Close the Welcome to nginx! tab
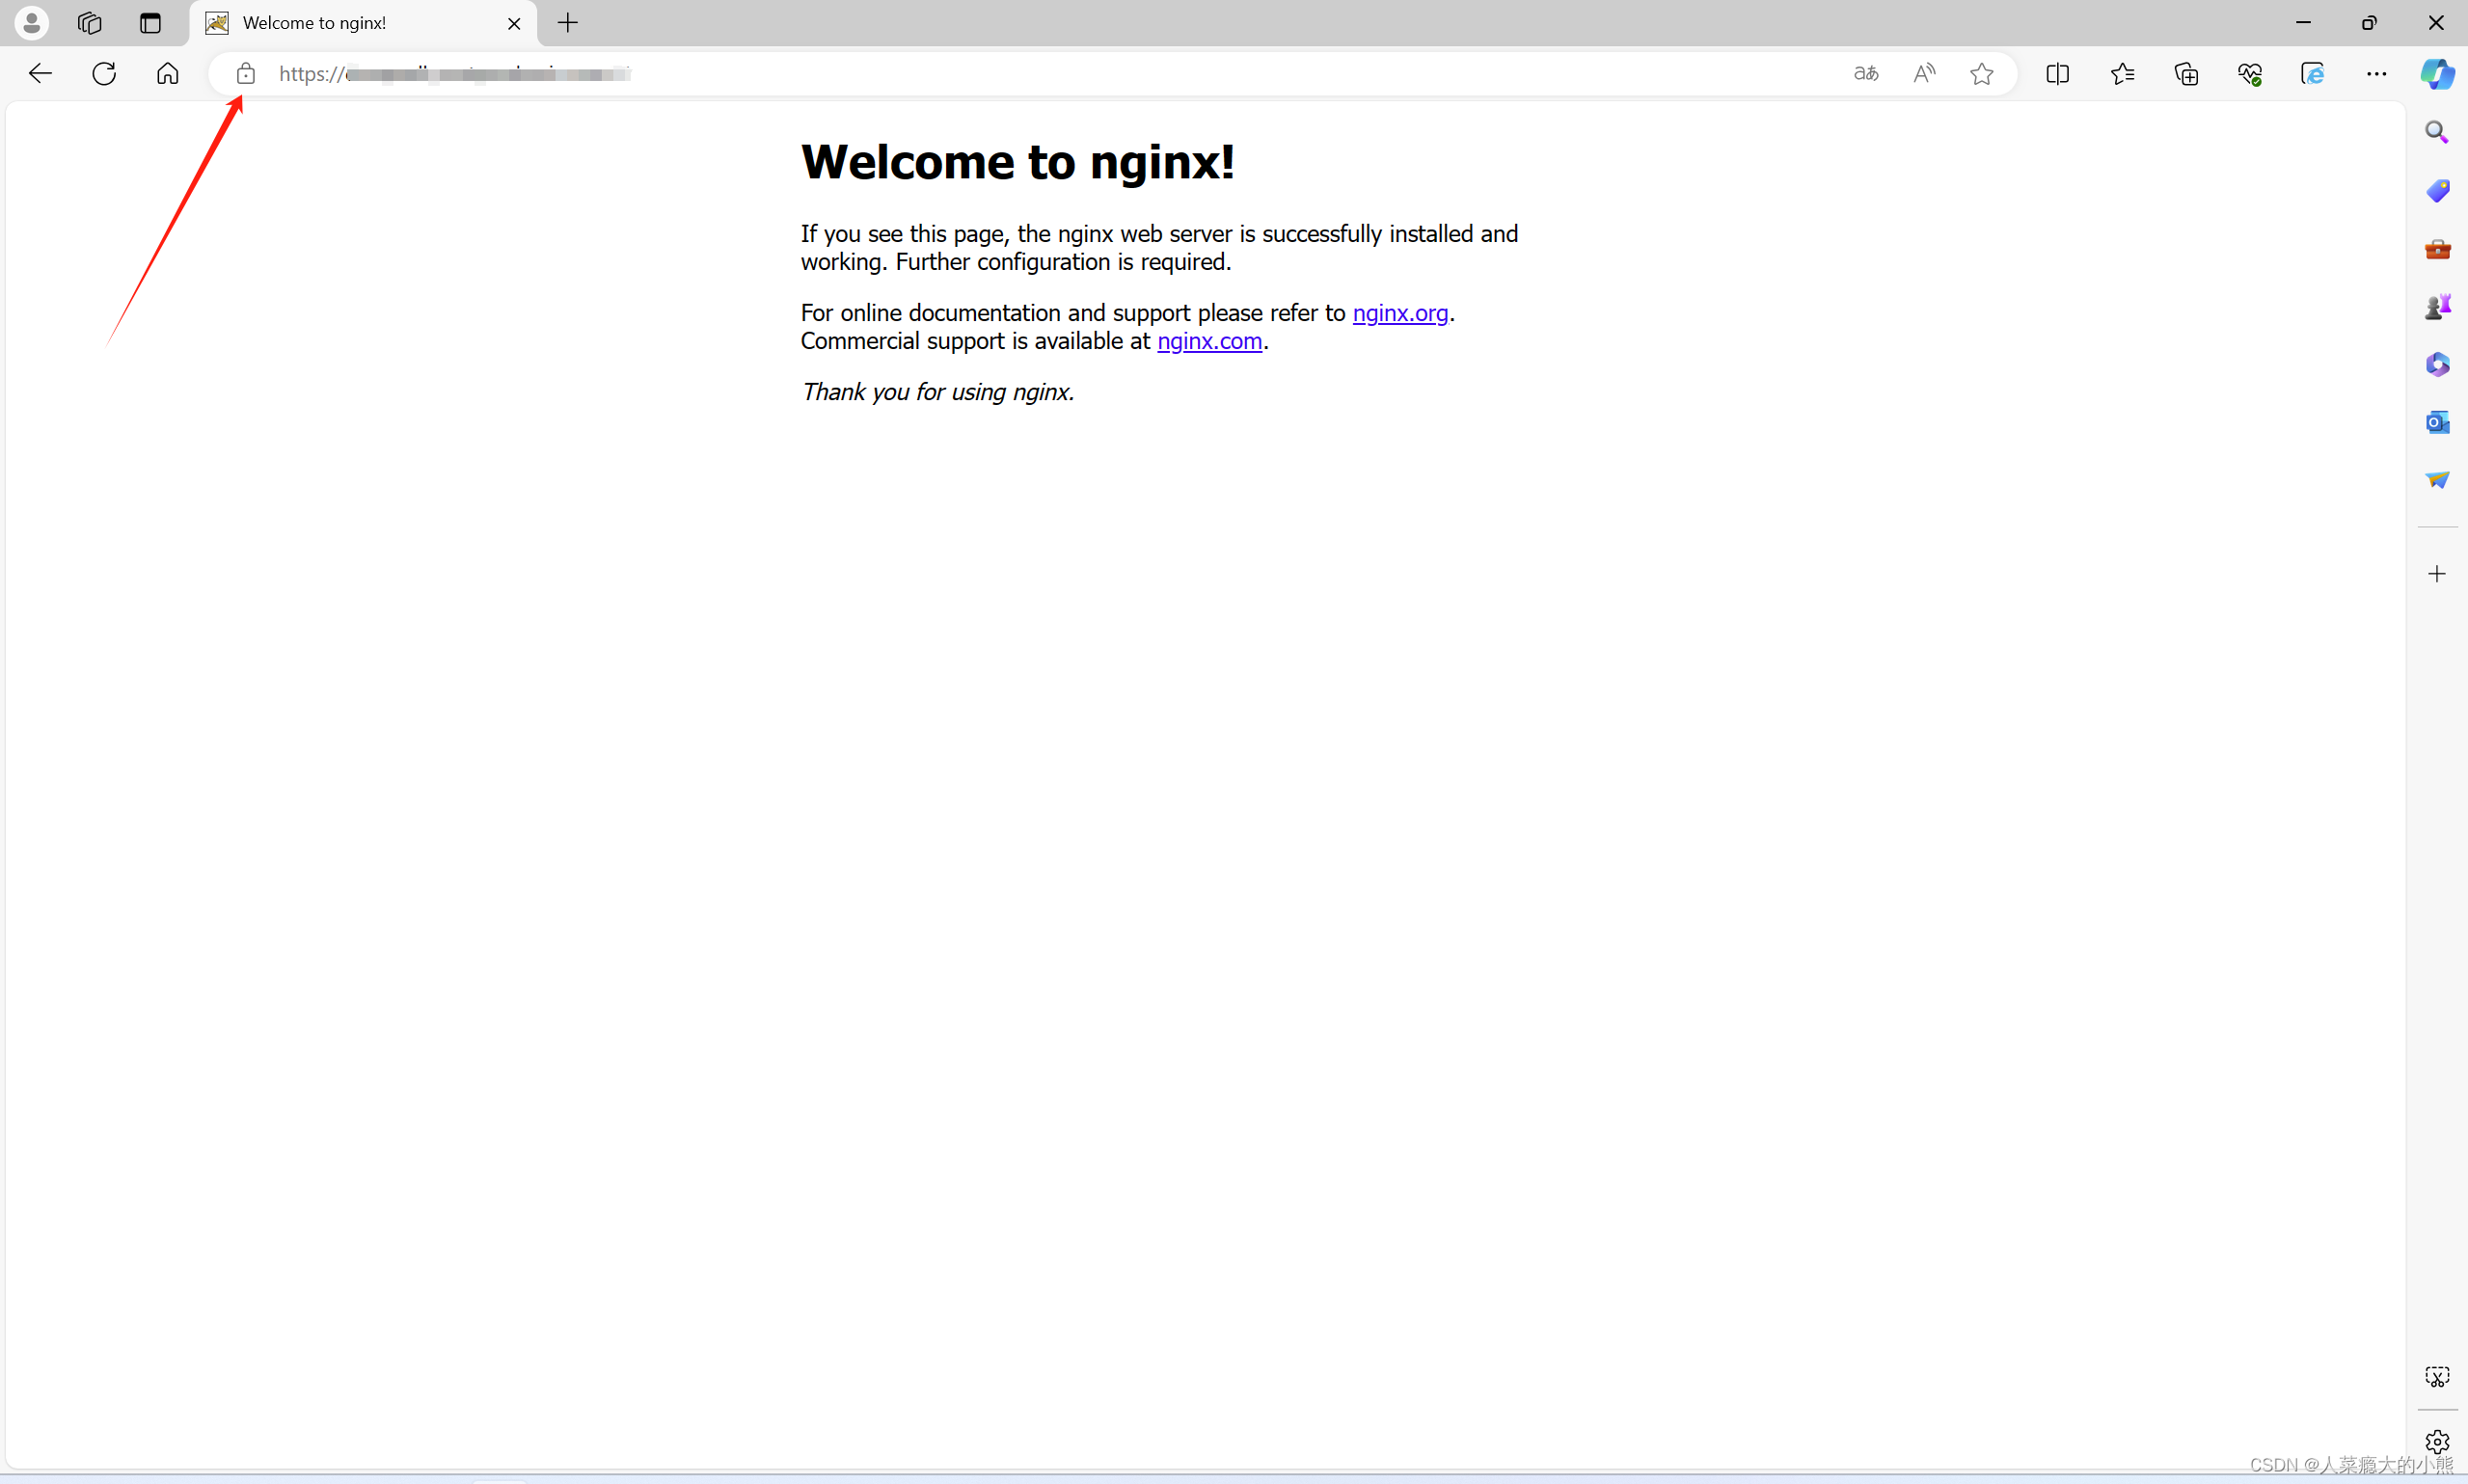Image resolution: width=2468 pixels, height=1484 pixels. (x=514, y=23)
